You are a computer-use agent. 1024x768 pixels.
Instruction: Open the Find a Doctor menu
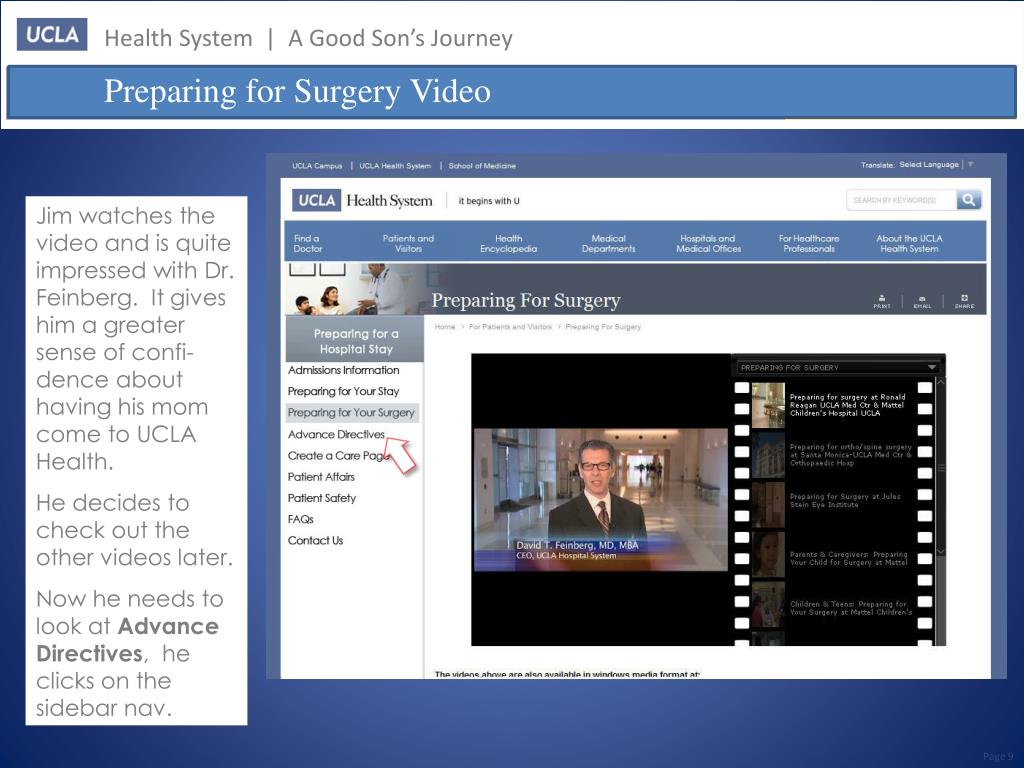(x=308, y=244)
